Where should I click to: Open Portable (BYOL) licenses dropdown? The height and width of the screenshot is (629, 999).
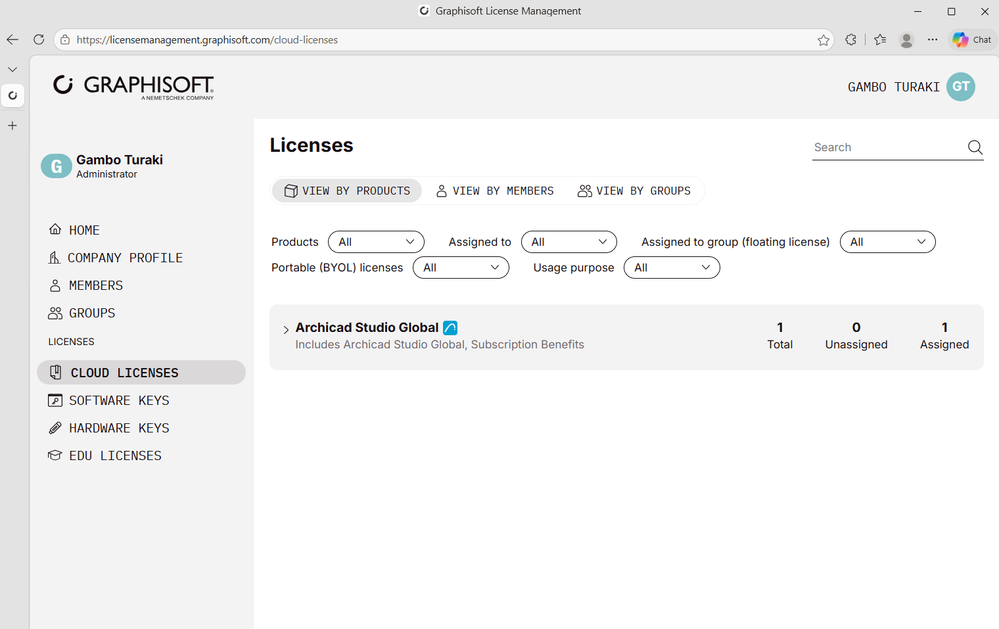click(x=461, y=268)
